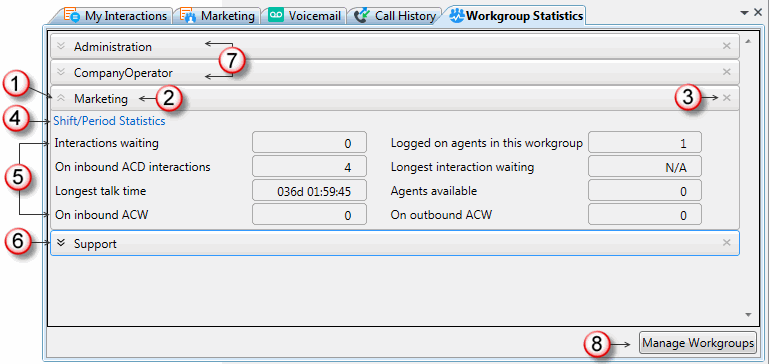Select the Marketing queue tab

point(217,16)
